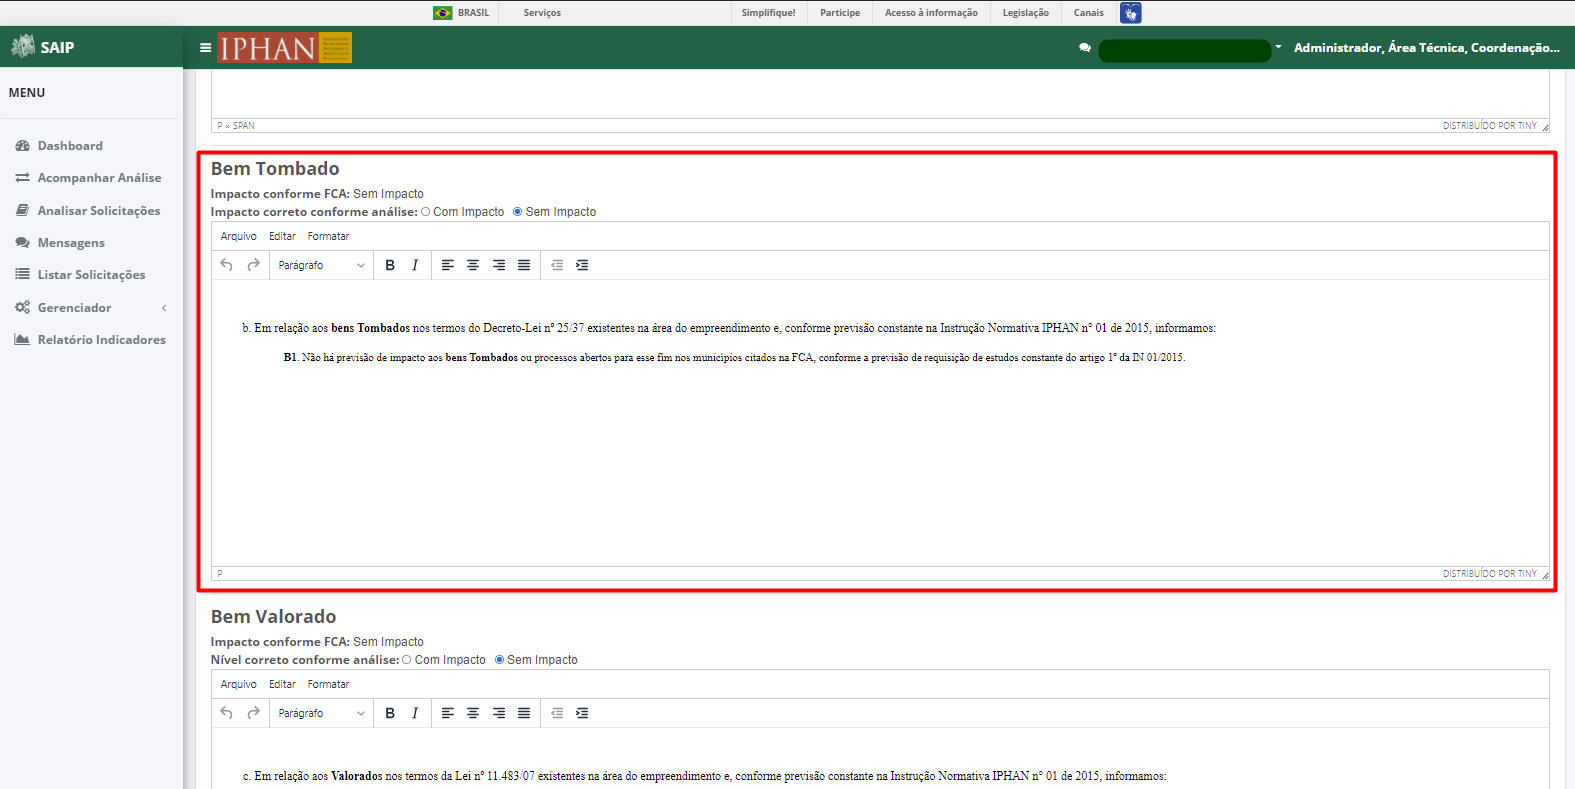Open the chat messages icon in header

click(1085, 47)
